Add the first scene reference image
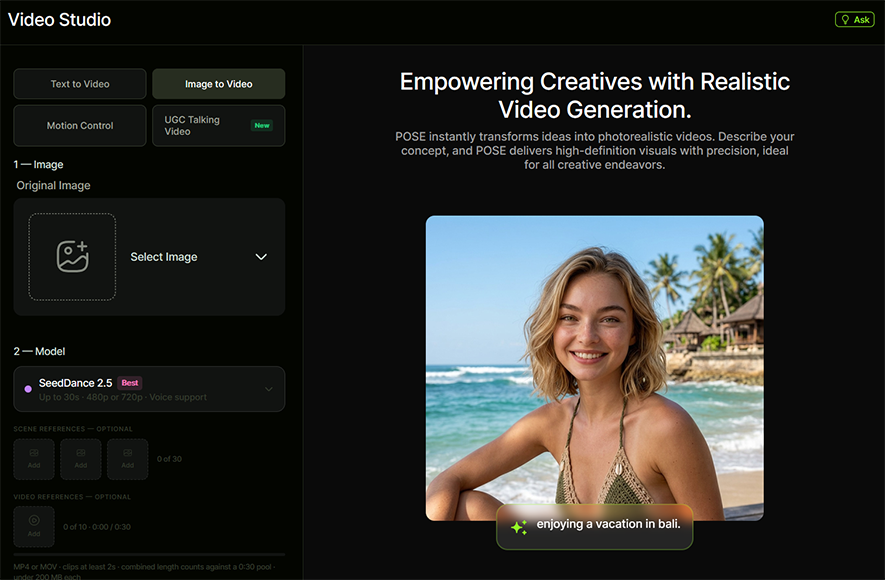The width and height of the screenshot is (885, 580). click(x=34, y=459)
